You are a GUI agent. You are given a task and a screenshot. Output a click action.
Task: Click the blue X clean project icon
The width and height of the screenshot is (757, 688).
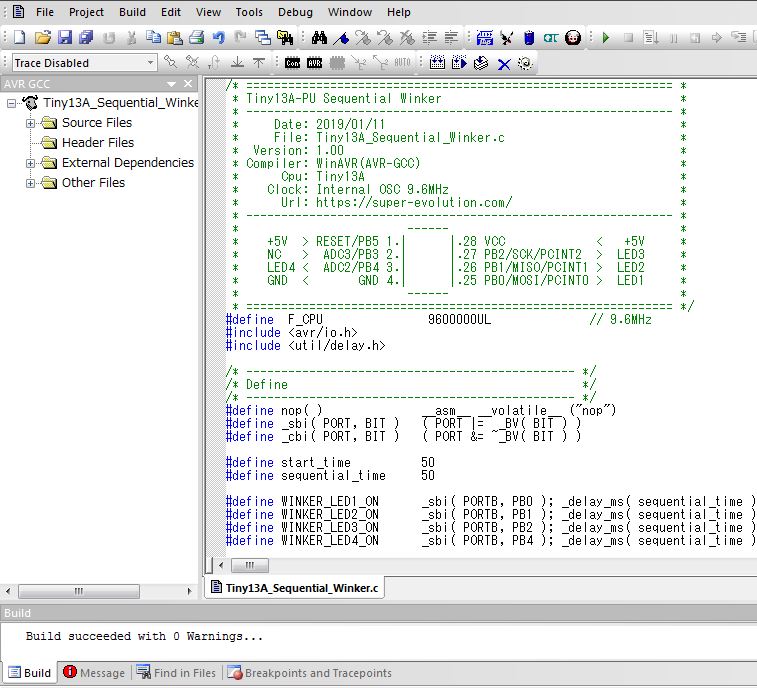(504, 63)
